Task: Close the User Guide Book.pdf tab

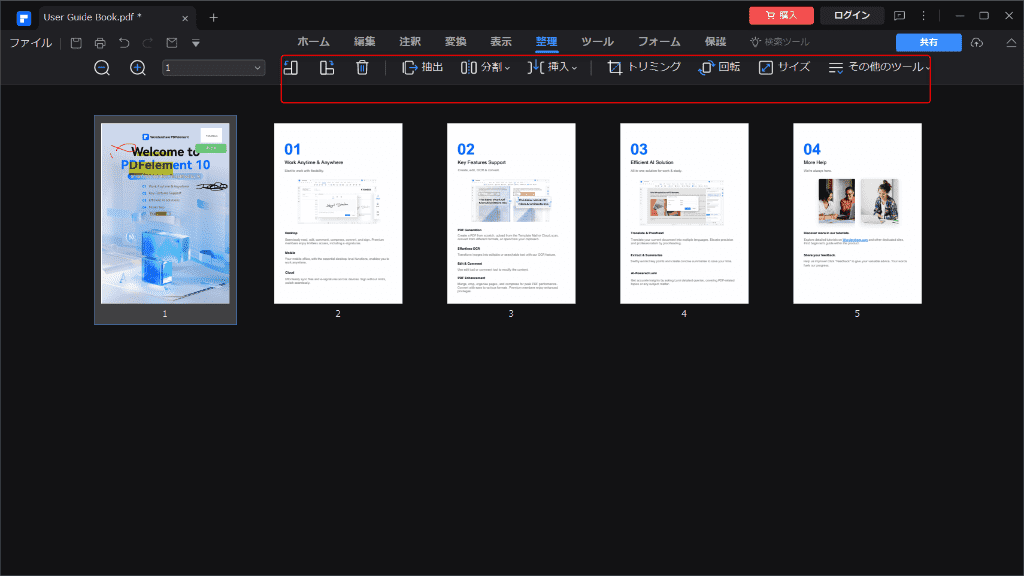Action: [x=185, y=18]
